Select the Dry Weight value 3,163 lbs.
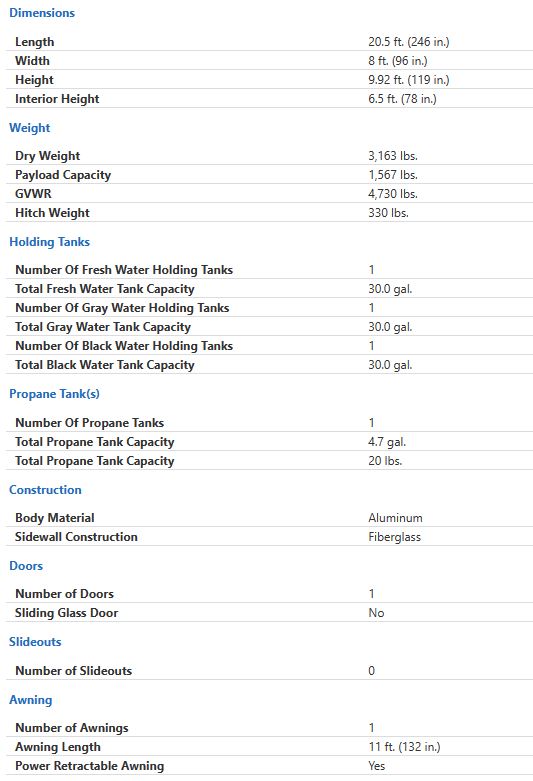Screen dimensions: 533x781 click(393, 156)
